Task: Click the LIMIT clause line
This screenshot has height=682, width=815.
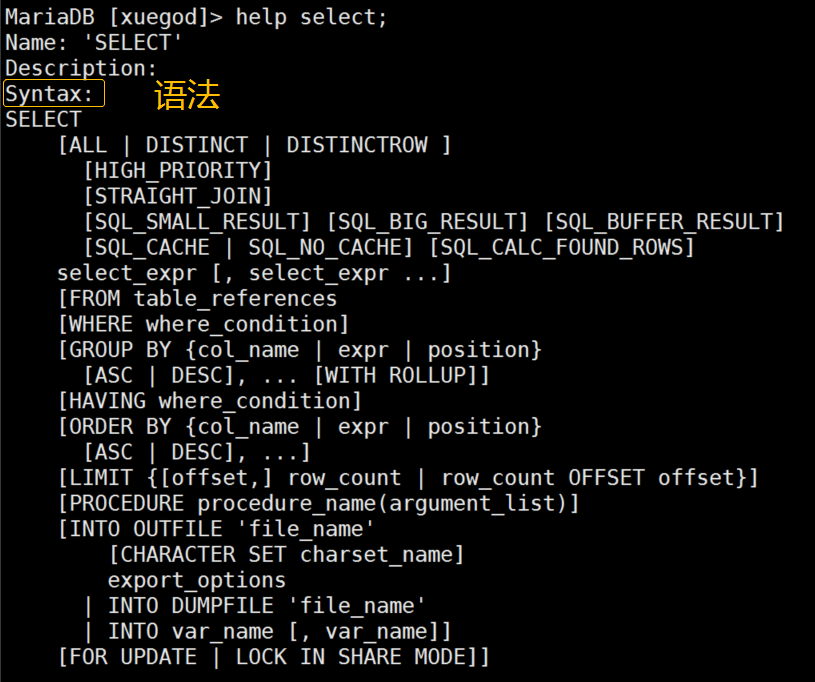Action: tap(408, 478)
